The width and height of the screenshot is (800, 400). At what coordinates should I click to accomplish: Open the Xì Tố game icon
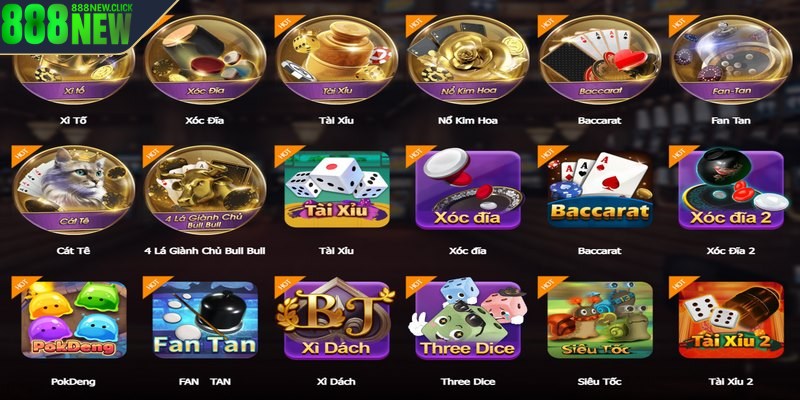point(74,71)
